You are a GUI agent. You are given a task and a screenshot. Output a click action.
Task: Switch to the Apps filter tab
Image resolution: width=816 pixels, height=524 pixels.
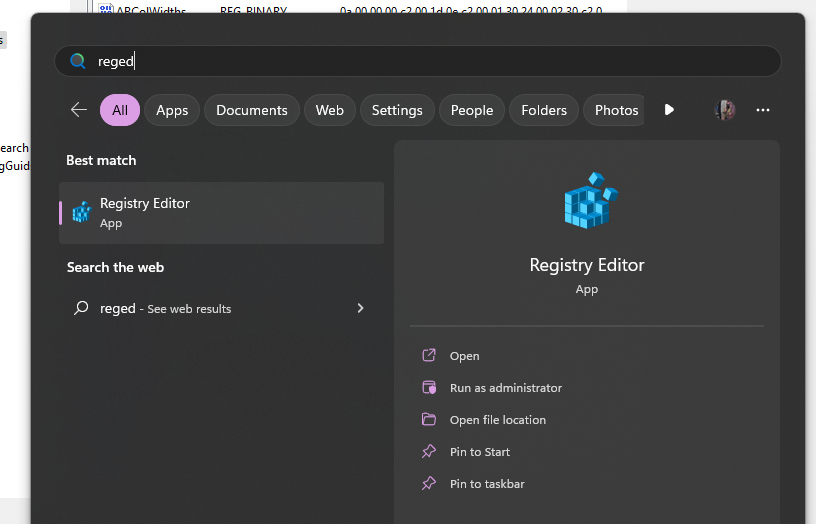tap(172, 110)
